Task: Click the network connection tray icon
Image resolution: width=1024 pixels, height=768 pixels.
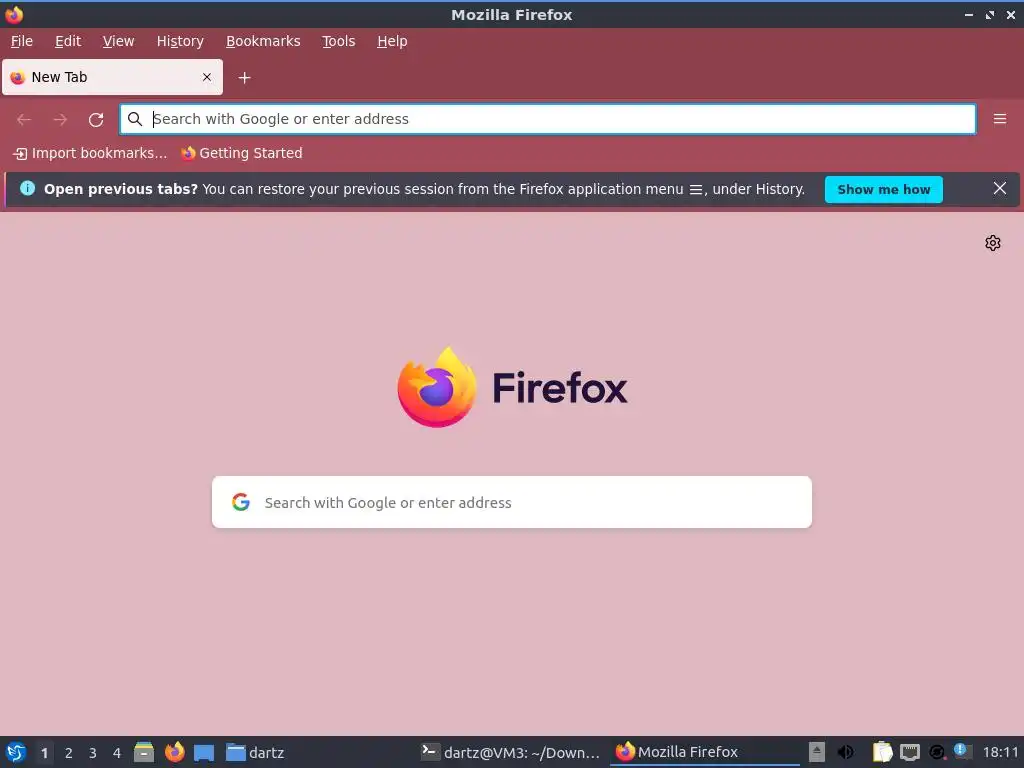Action: (x=910, y=752)
